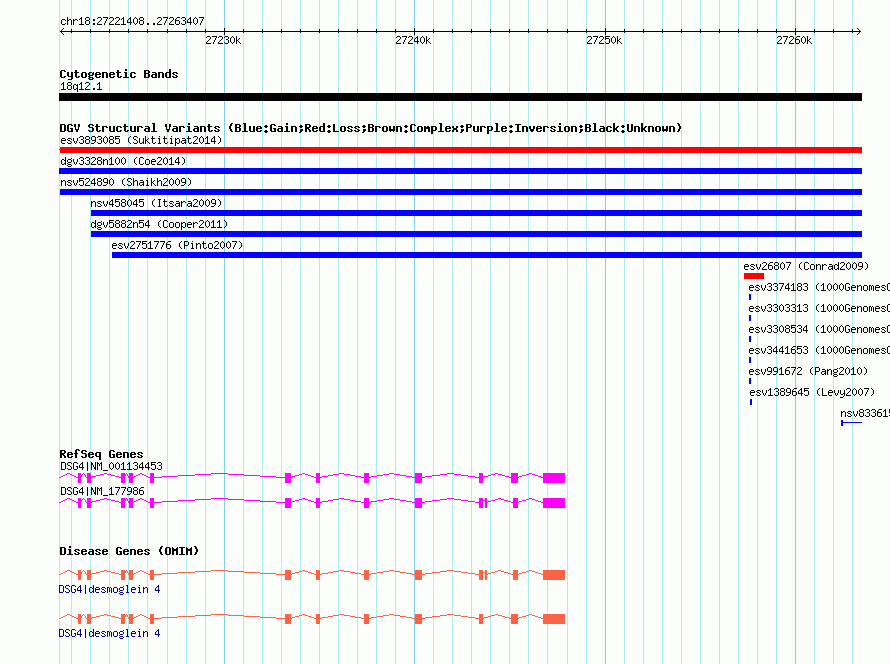Select the dgv5882n54 (Cooper2011) variant bar
This screenshot has height=664, width=890.
[476, 234]
